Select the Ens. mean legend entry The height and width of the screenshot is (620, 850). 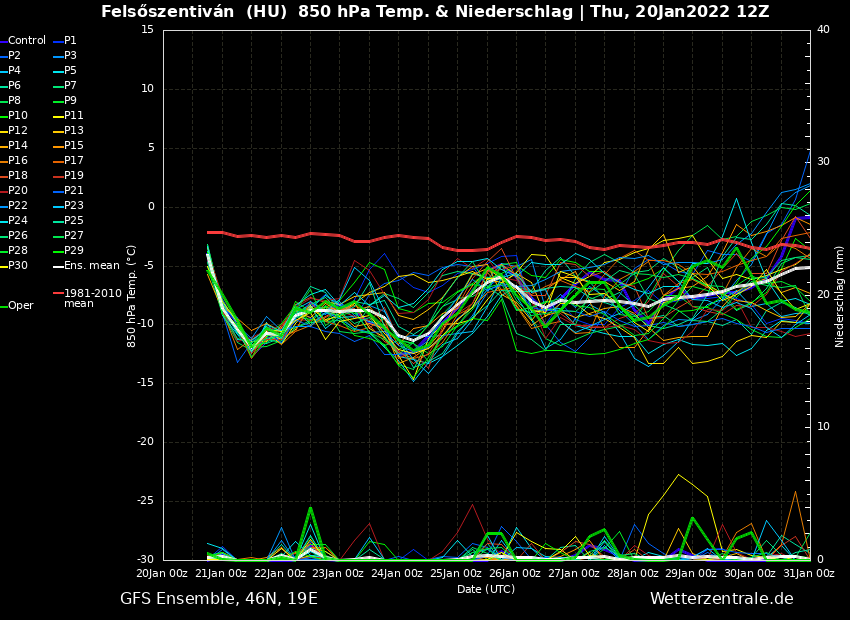91,266
